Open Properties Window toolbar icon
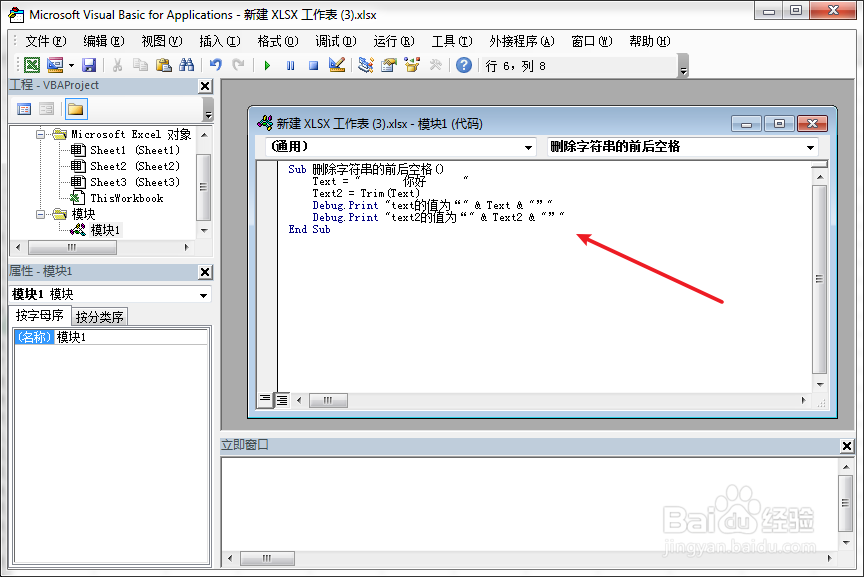The image size is (864, 577). tap(388, 65)
